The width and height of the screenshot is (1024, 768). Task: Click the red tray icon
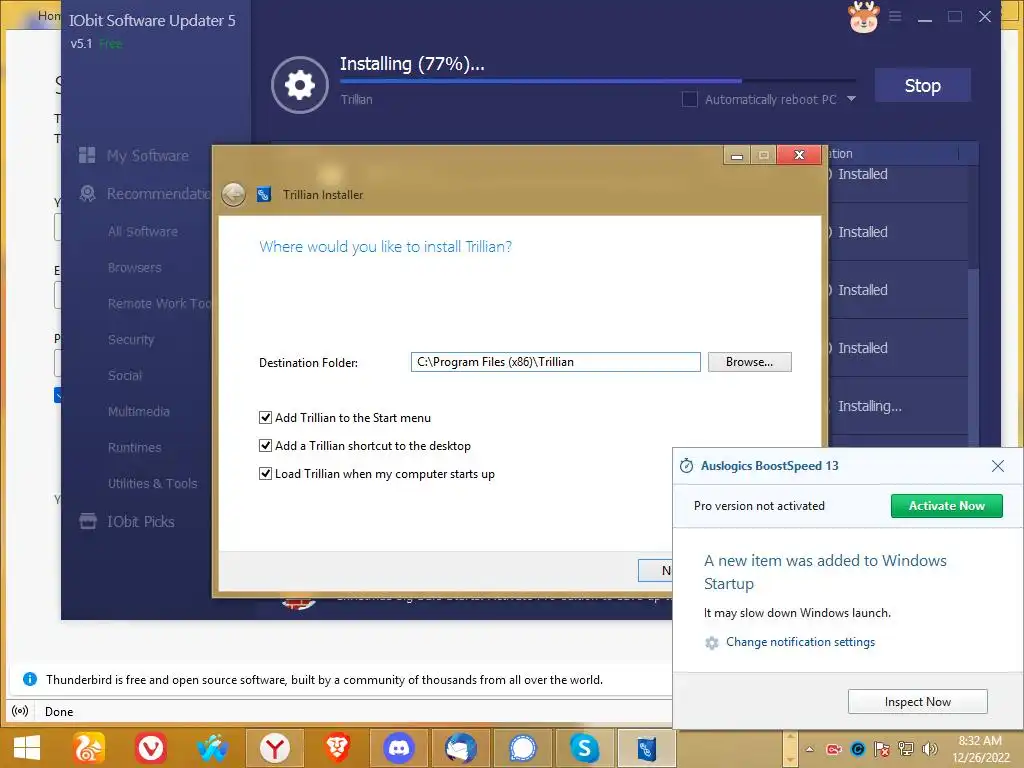click(x=834, y=749)
